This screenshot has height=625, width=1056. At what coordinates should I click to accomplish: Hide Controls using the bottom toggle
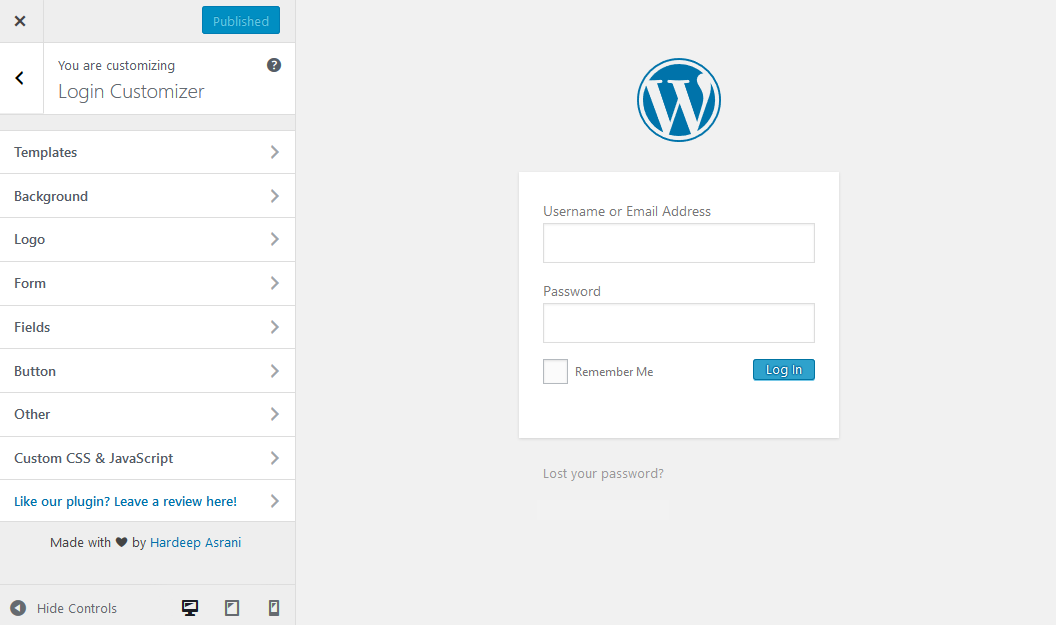[x=77, y=607]
